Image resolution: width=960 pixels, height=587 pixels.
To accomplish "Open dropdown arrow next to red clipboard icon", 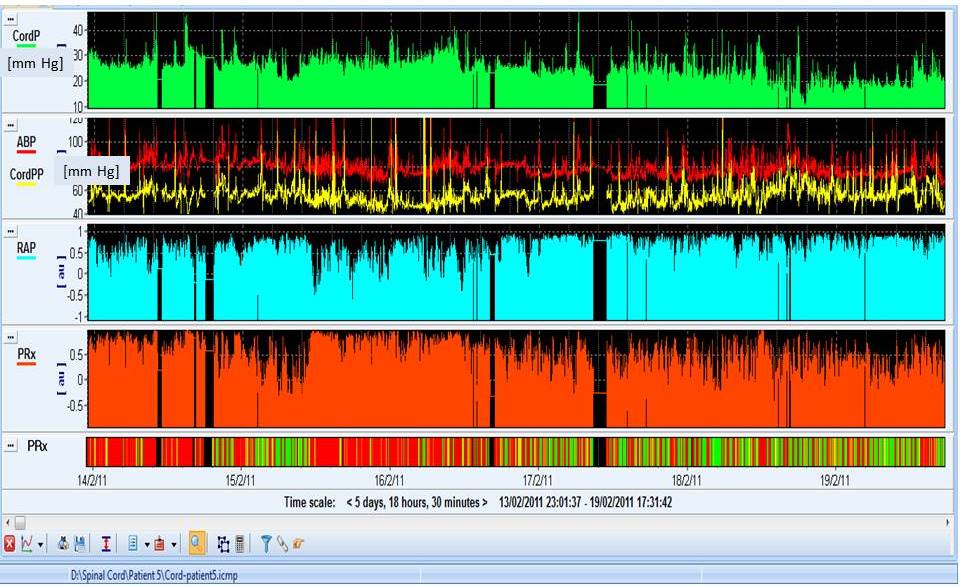I will point(174,545).
